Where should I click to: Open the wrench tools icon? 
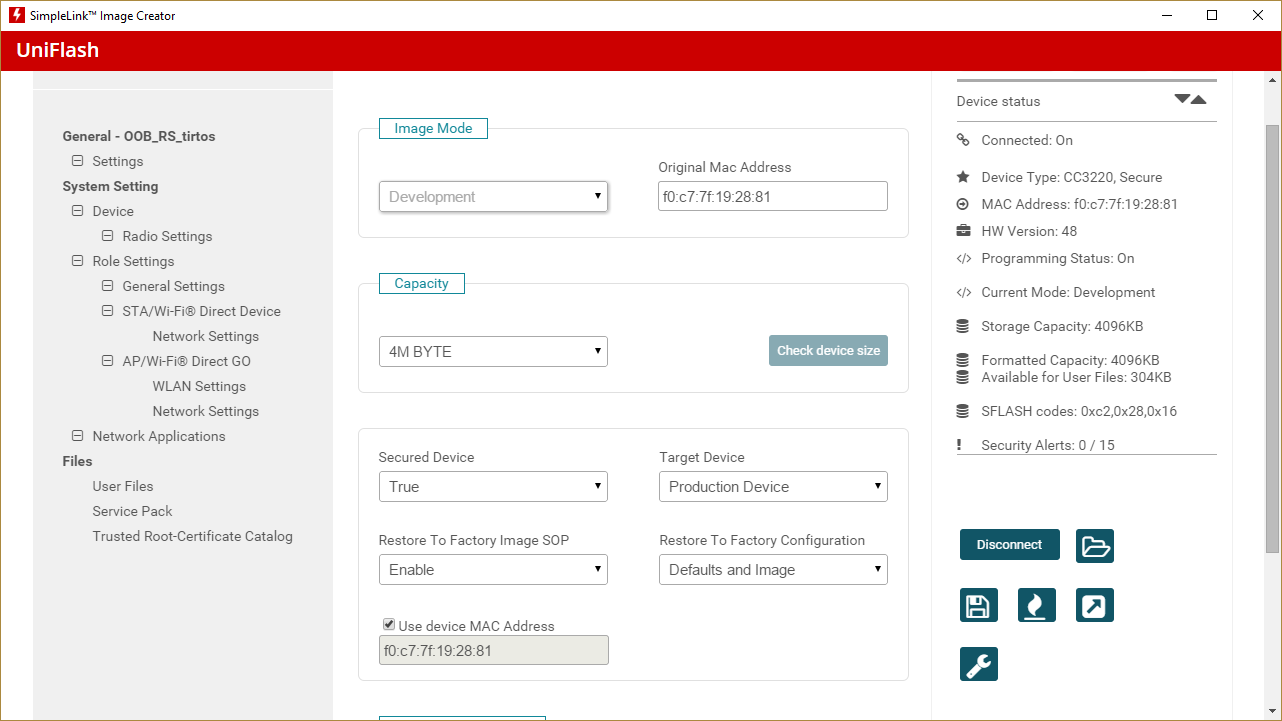(x=978, y=664)
